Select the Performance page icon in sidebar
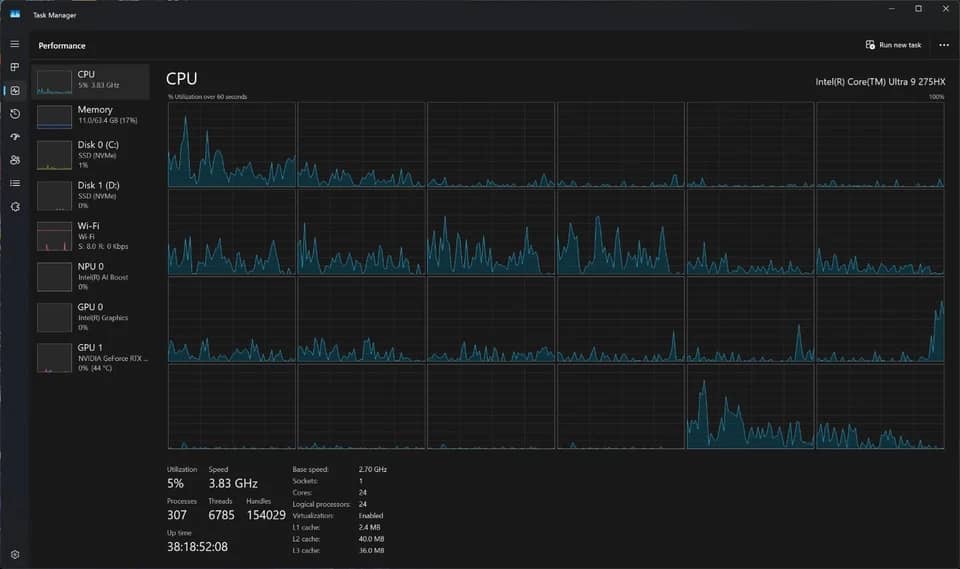This screenshot has height=569, width=960. click(x=15, y=90)
